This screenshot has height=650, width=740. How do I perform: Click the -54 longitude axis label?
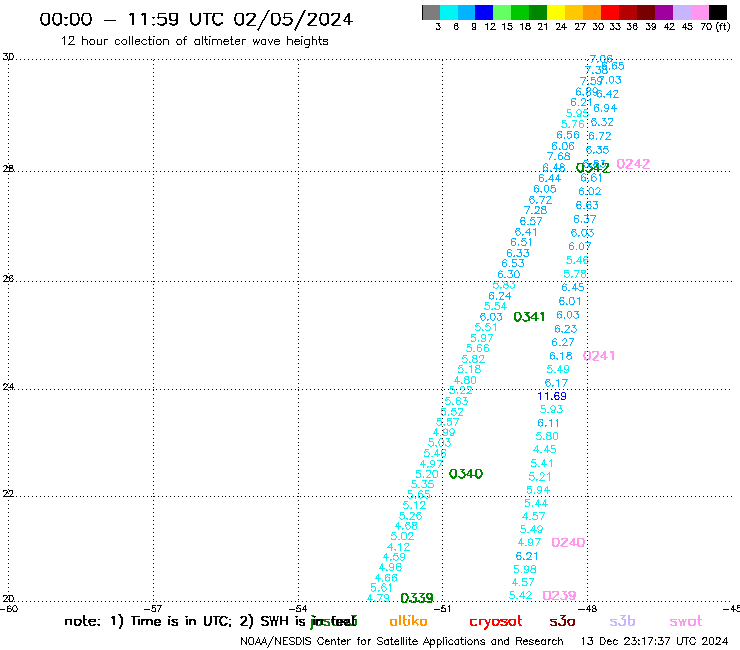tap(298, 608)
